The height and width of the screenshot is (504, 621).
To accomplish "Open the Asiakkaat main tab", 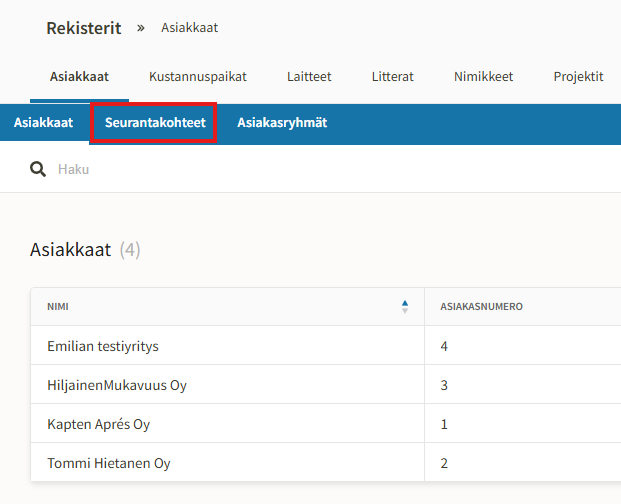I will point(79,77).
